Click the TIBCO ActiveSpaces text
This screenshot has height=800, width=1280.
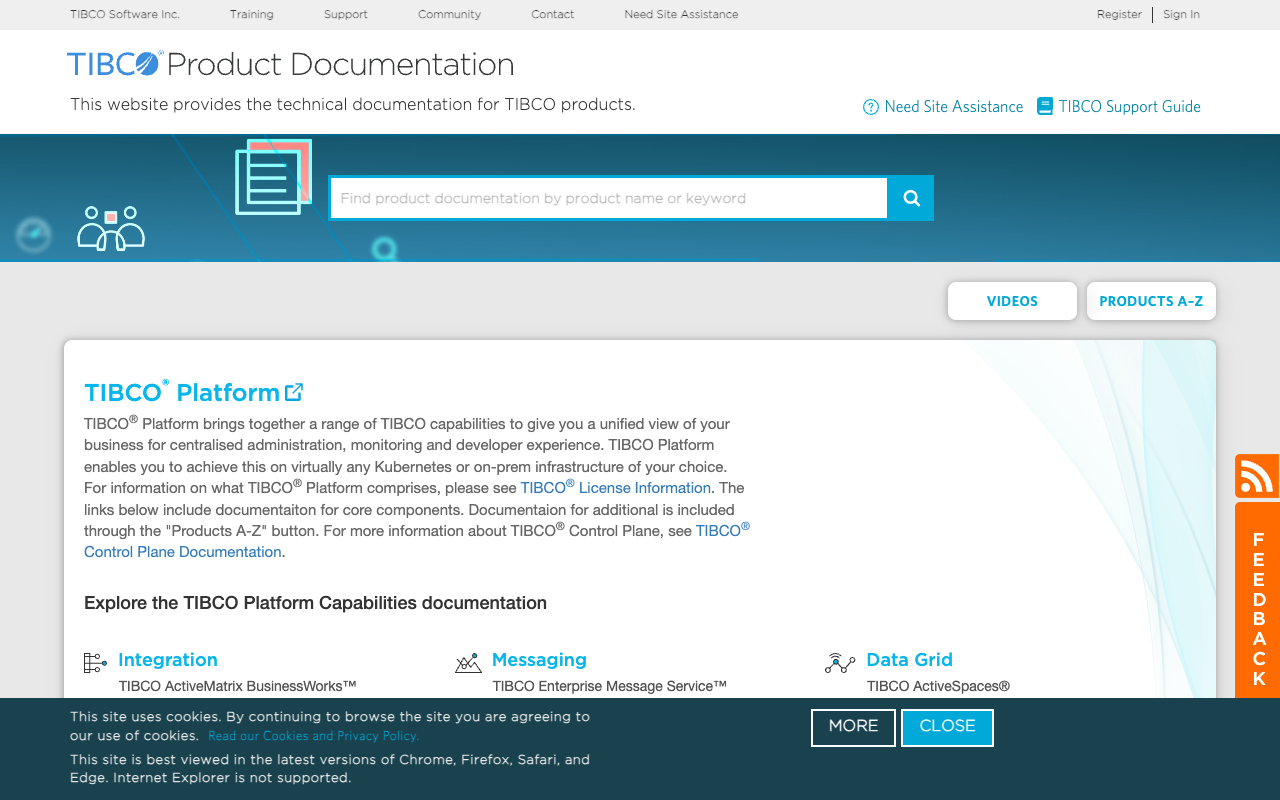point(938,686)
